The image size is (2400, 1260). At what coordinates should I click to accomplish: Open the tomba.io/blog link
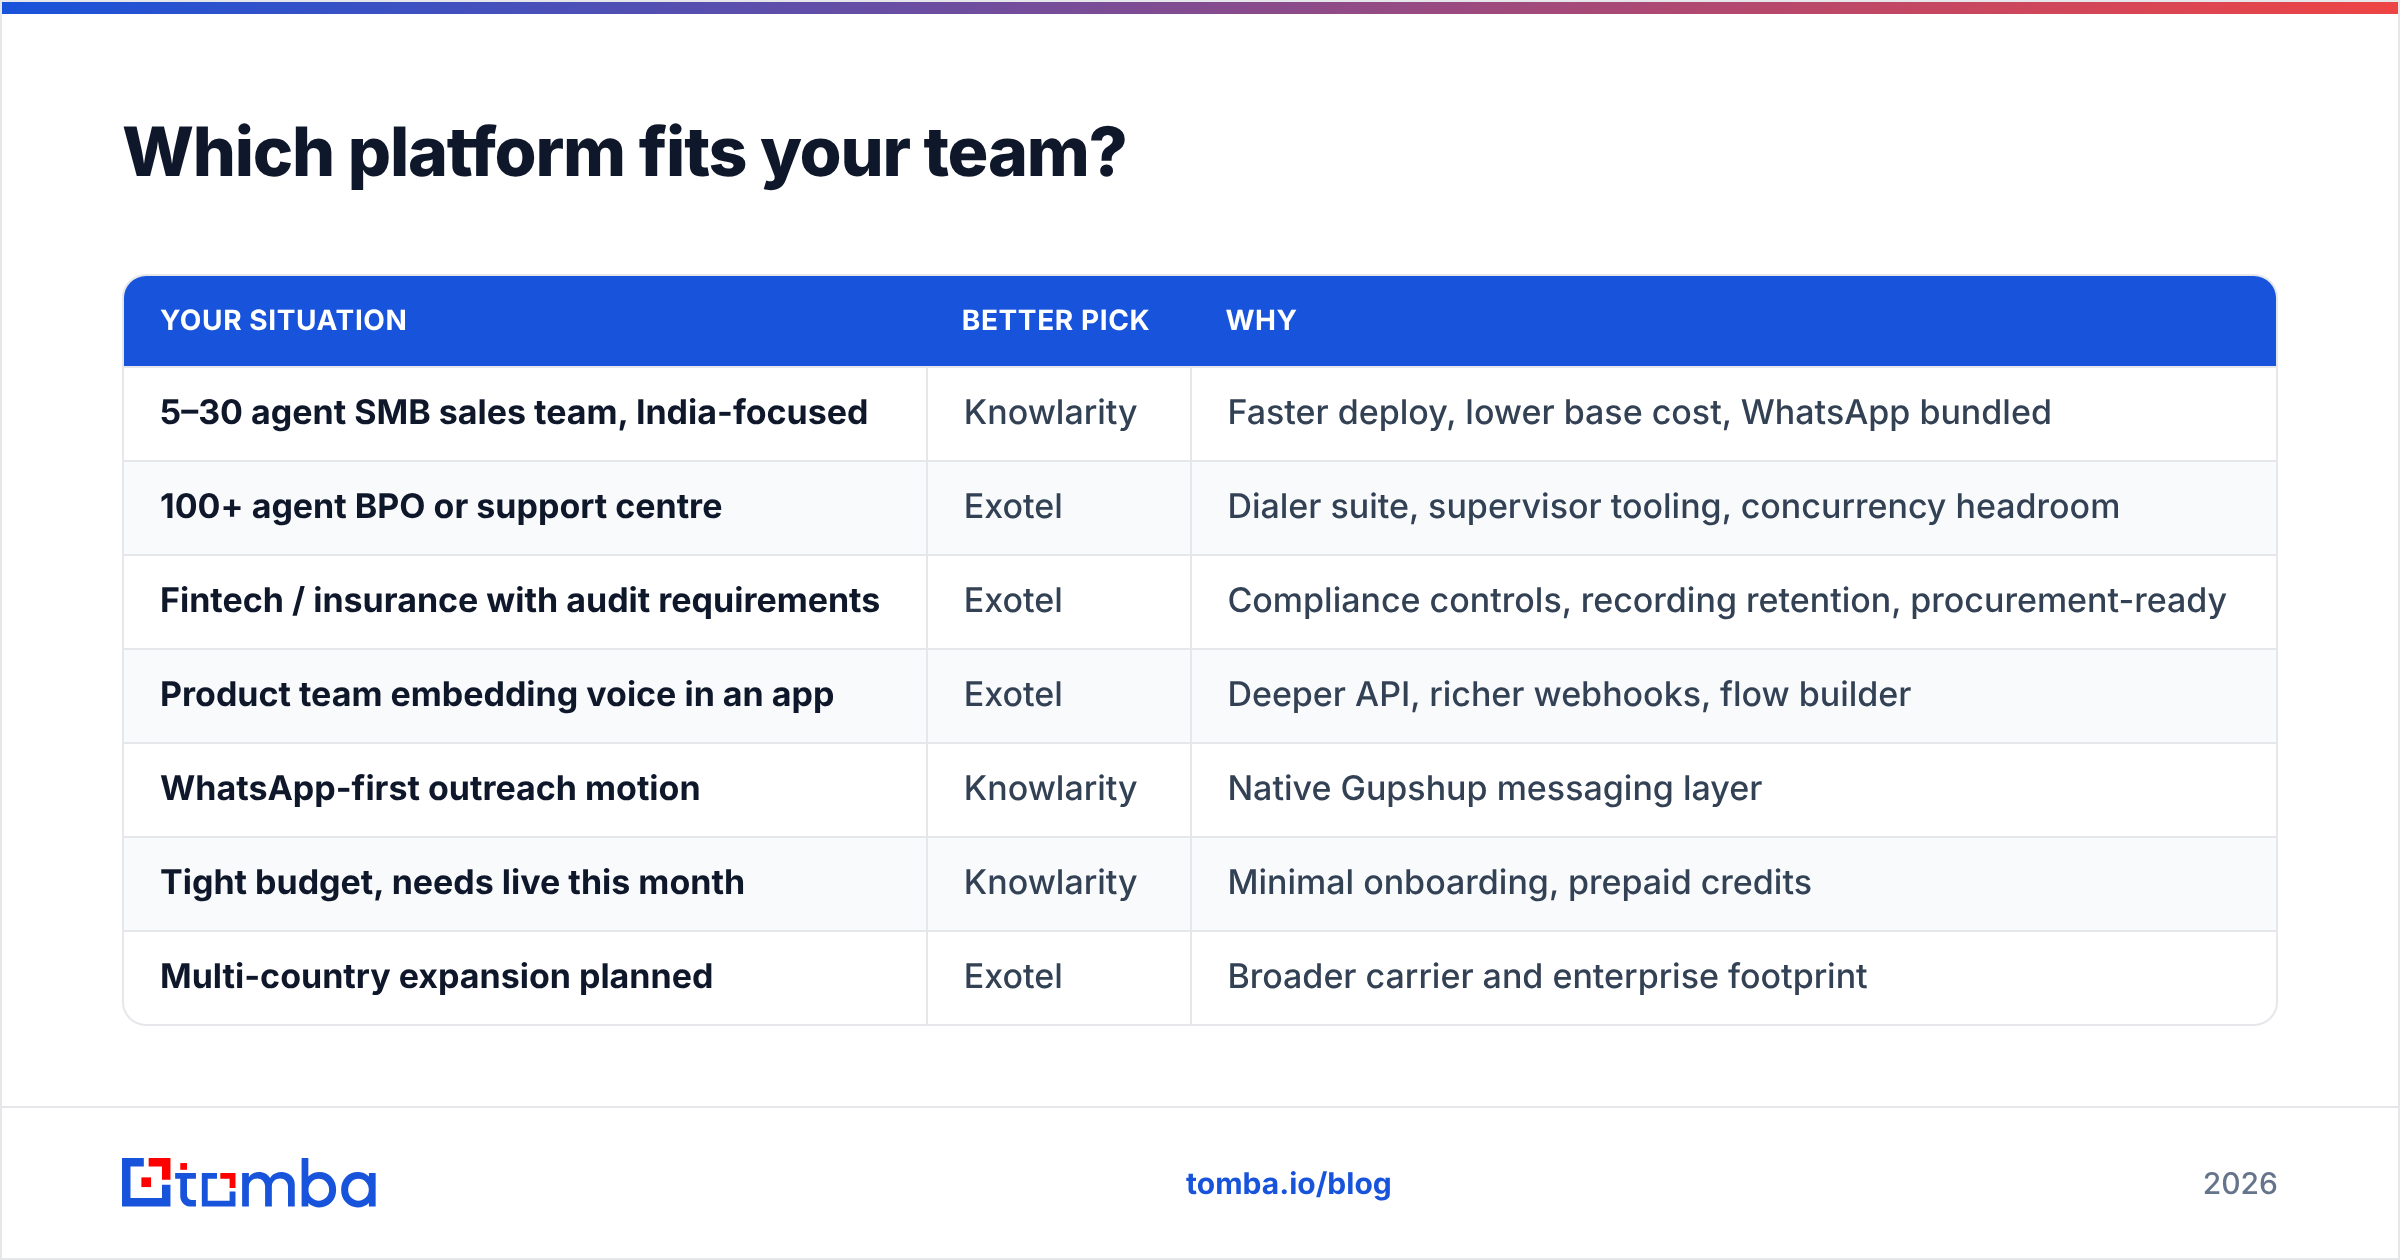click(x=1288, y=1184)
